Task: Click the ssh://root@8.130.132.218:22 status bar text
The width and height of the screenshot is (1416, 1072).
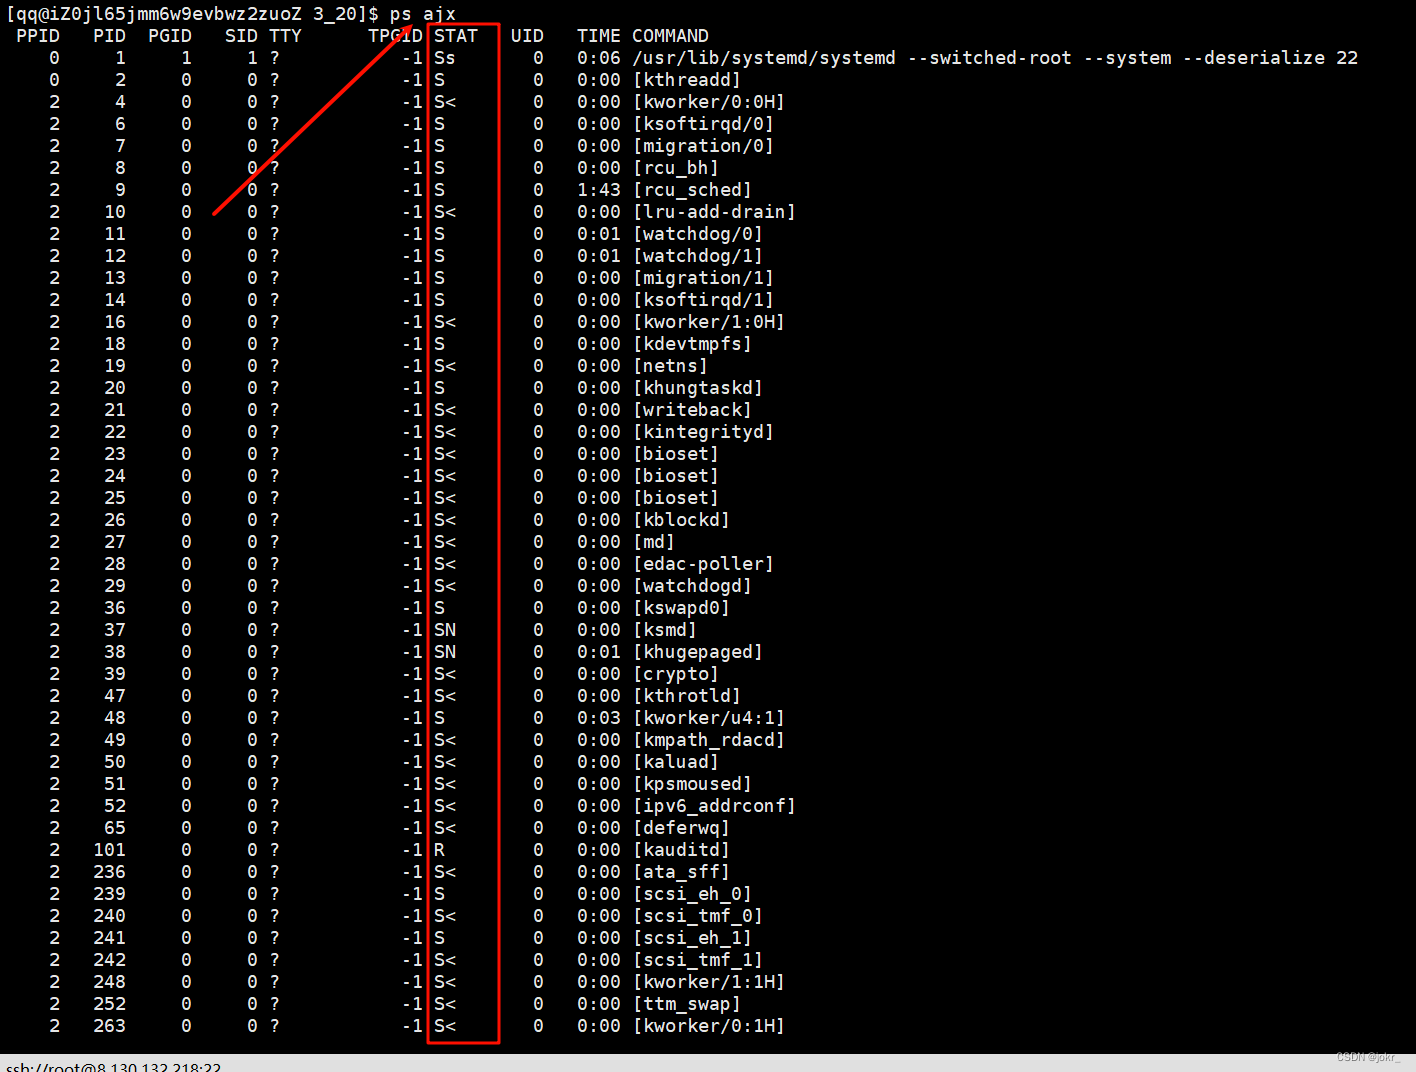Action: [x=113, y=1066]
